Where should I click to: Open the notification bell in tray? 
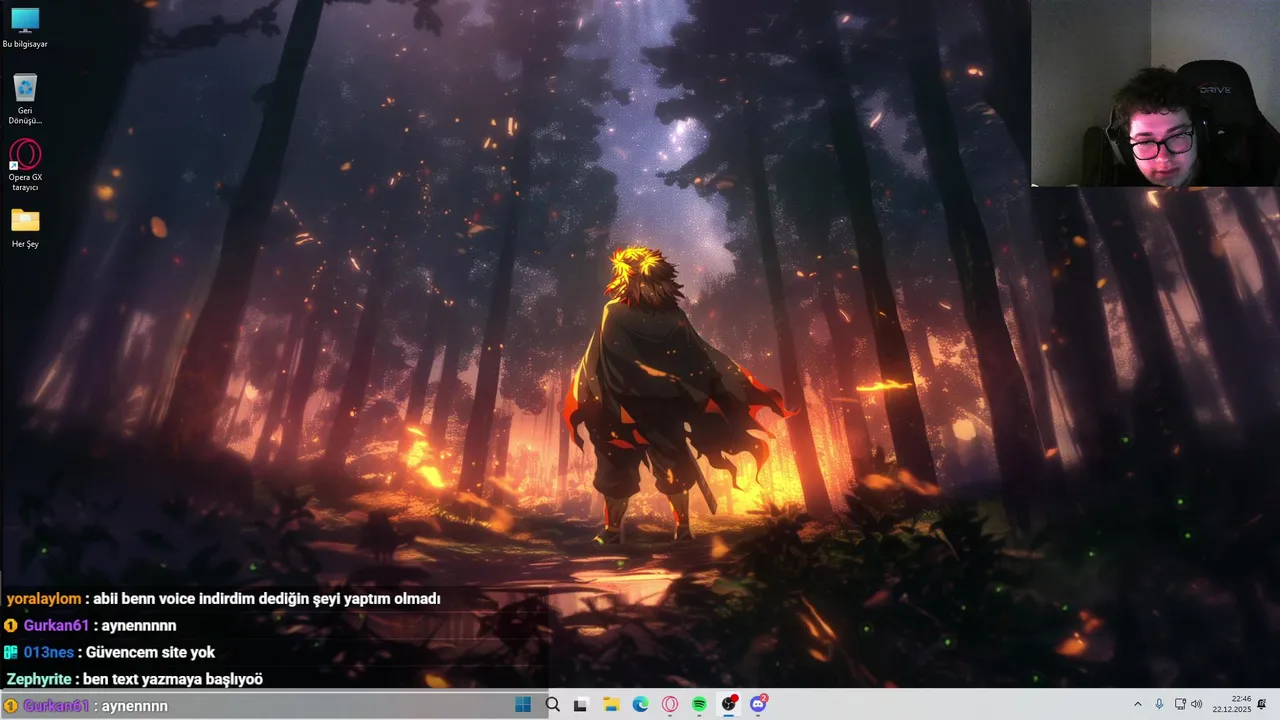[x=1262, y=704]
